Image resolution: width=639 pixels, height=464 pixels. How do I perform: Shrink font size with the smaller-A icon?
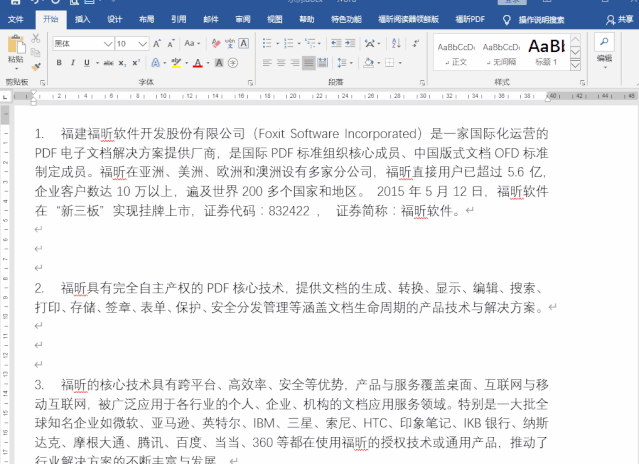click(171, 43)
